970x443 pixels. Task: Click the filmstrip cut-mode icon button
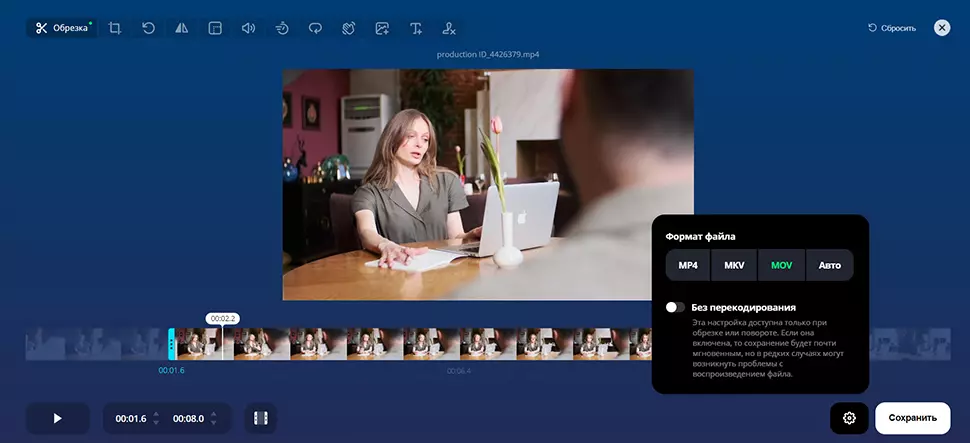click(260, 418)
